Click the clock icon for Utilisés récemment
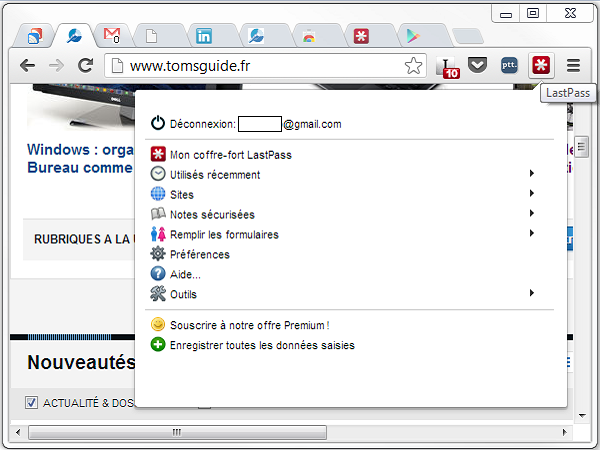 click(158, 174)
